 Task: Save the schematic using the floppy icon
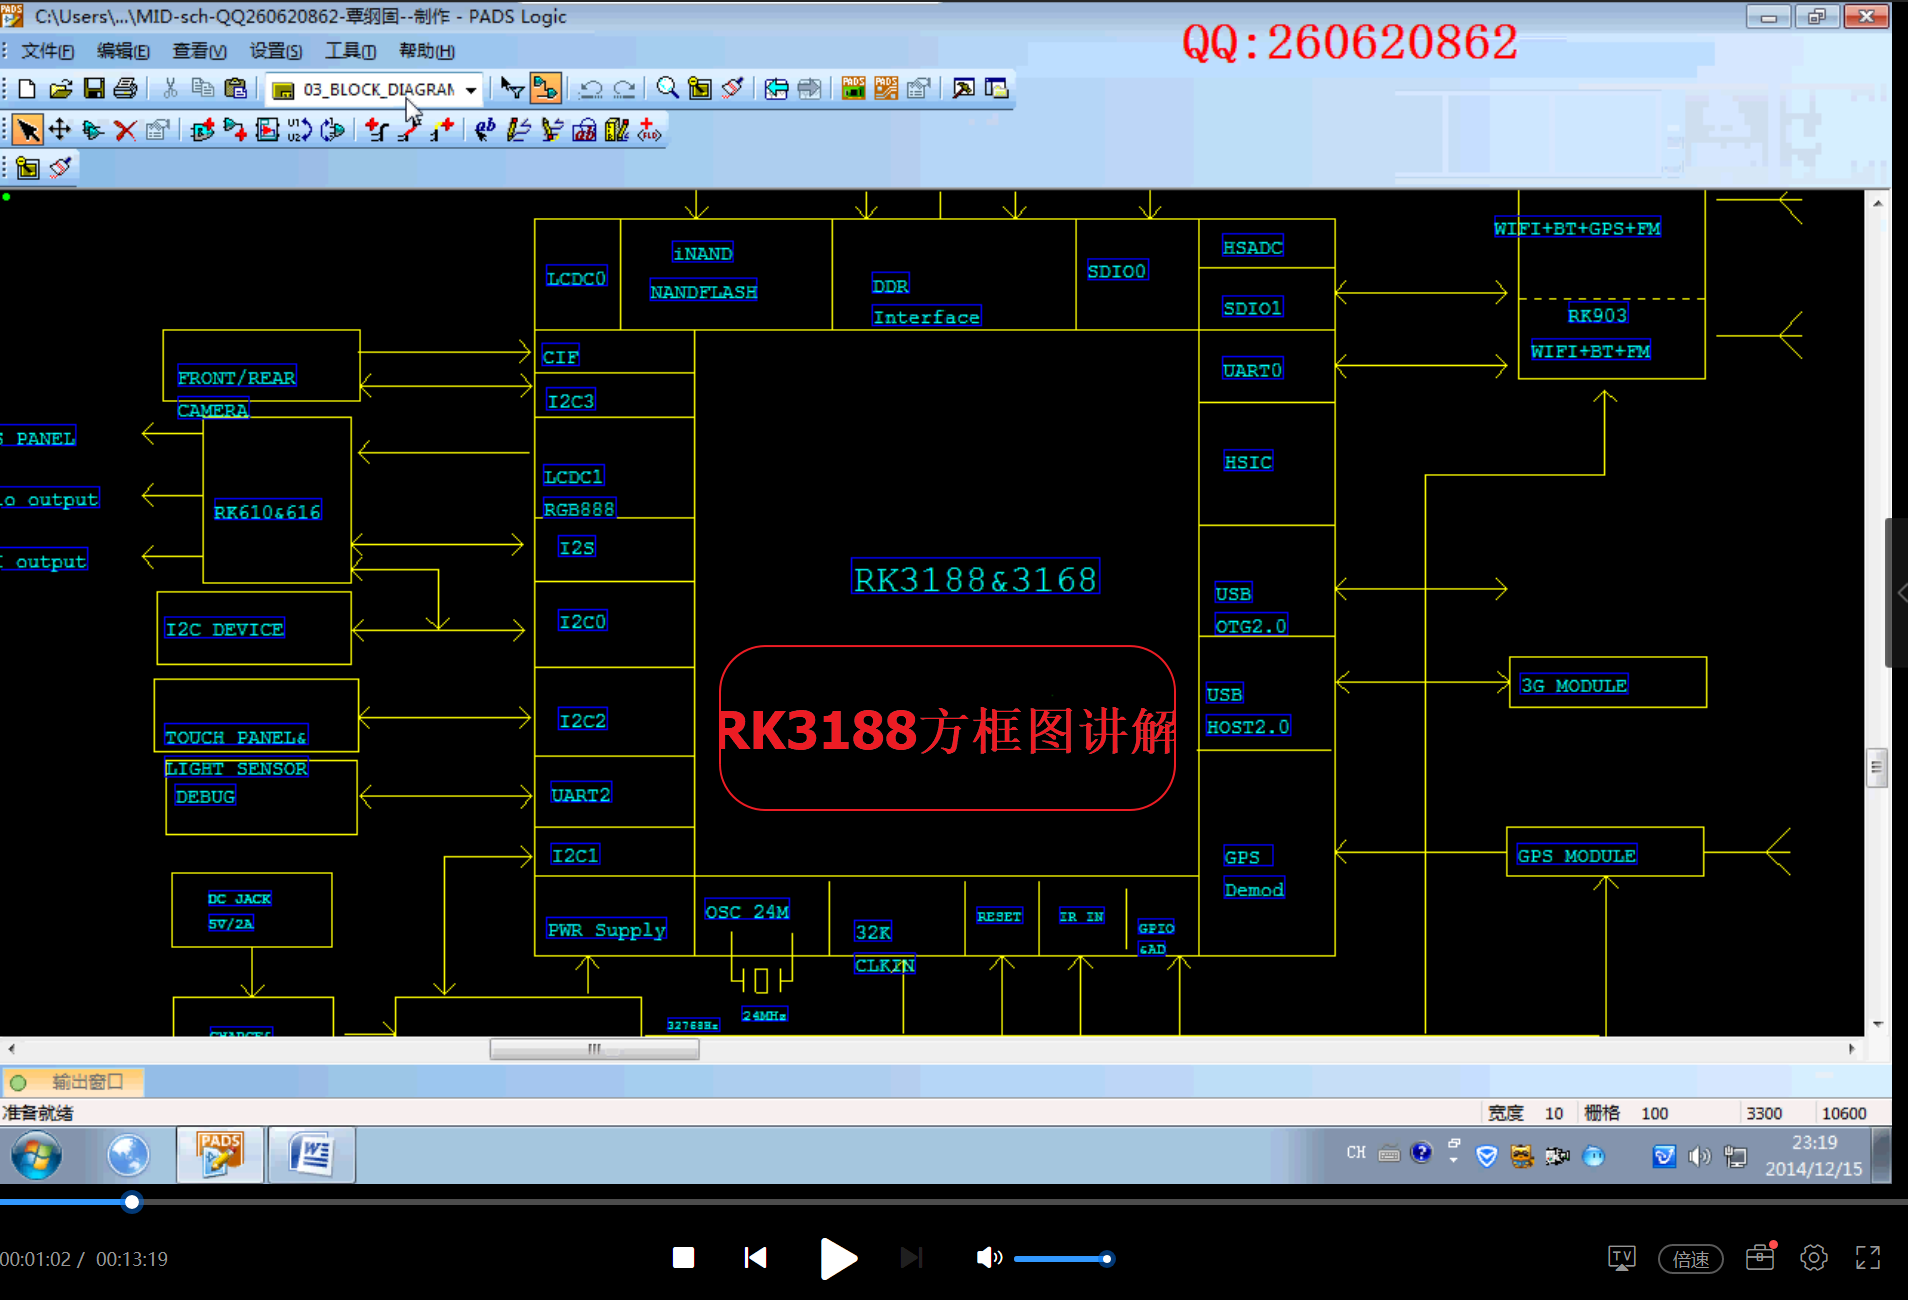click(x=94, y=89)
